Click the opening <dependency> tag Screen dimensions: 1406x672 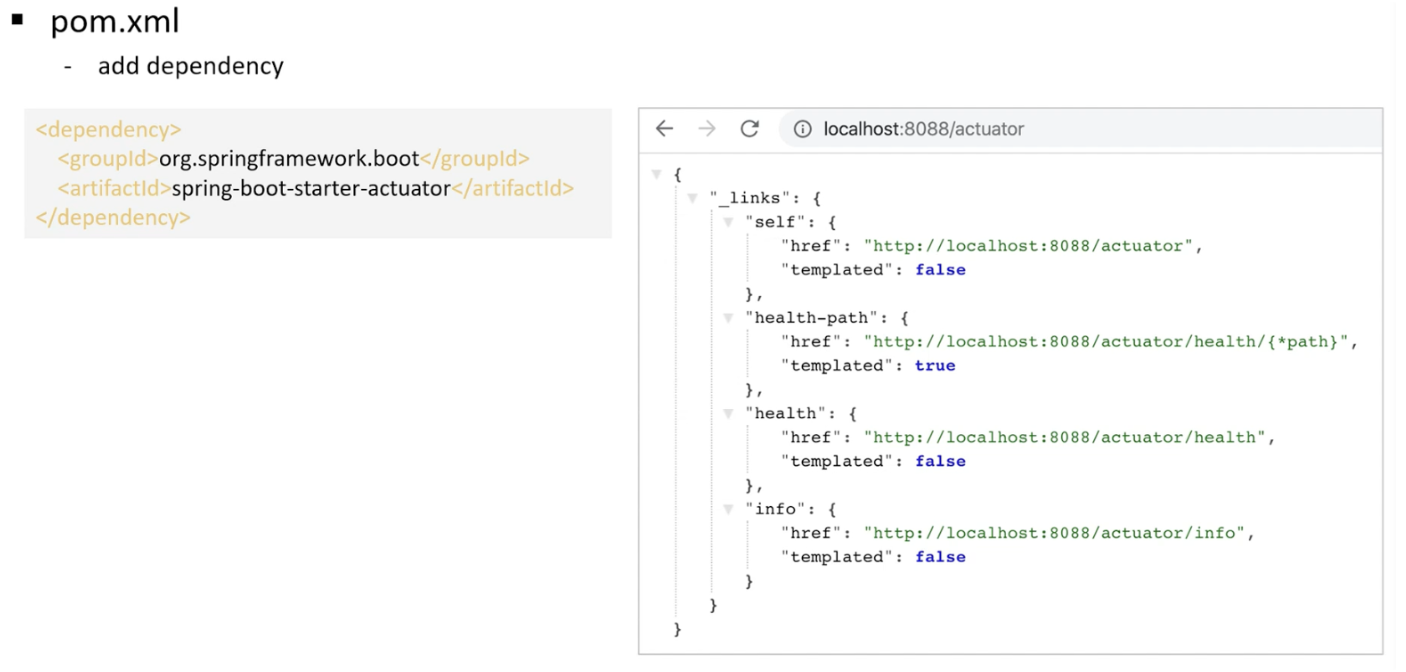pyautogui.click(x=109, y=130)
